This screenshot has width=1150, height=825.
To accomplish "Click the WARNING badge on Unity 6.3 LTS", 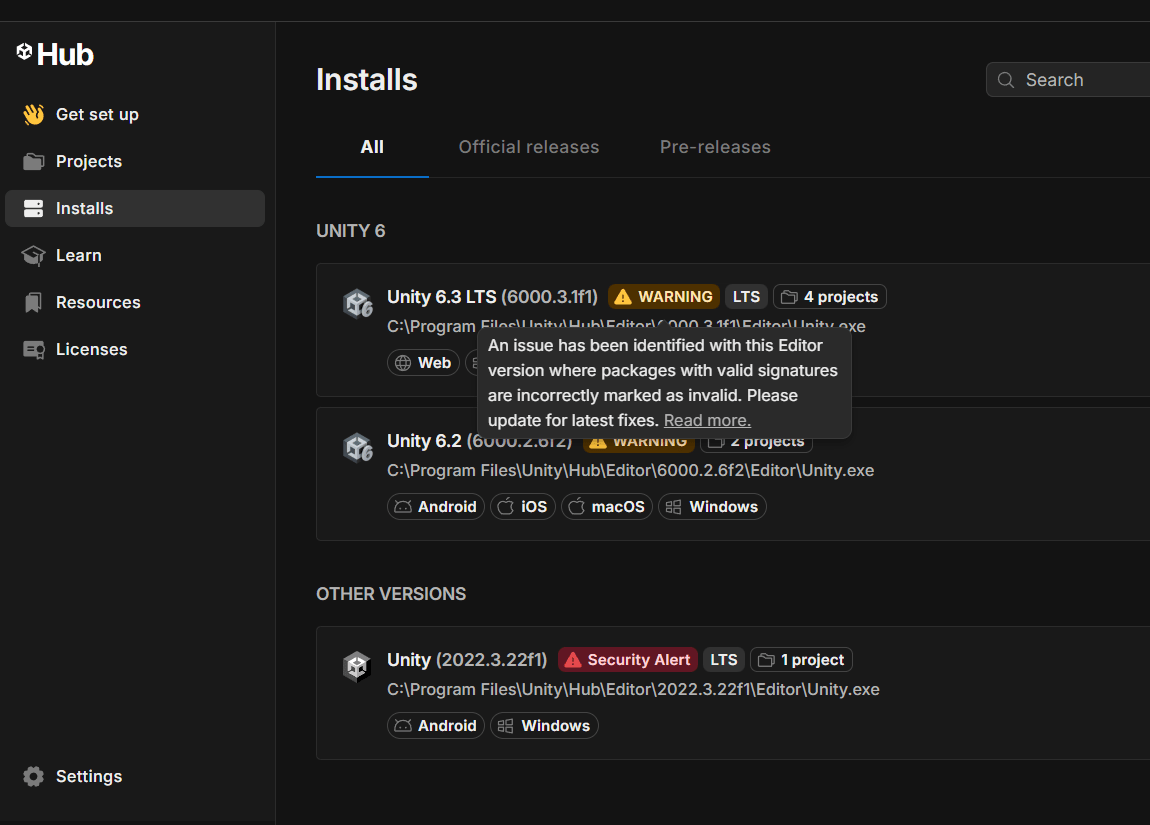I will [x=664, y=297].
